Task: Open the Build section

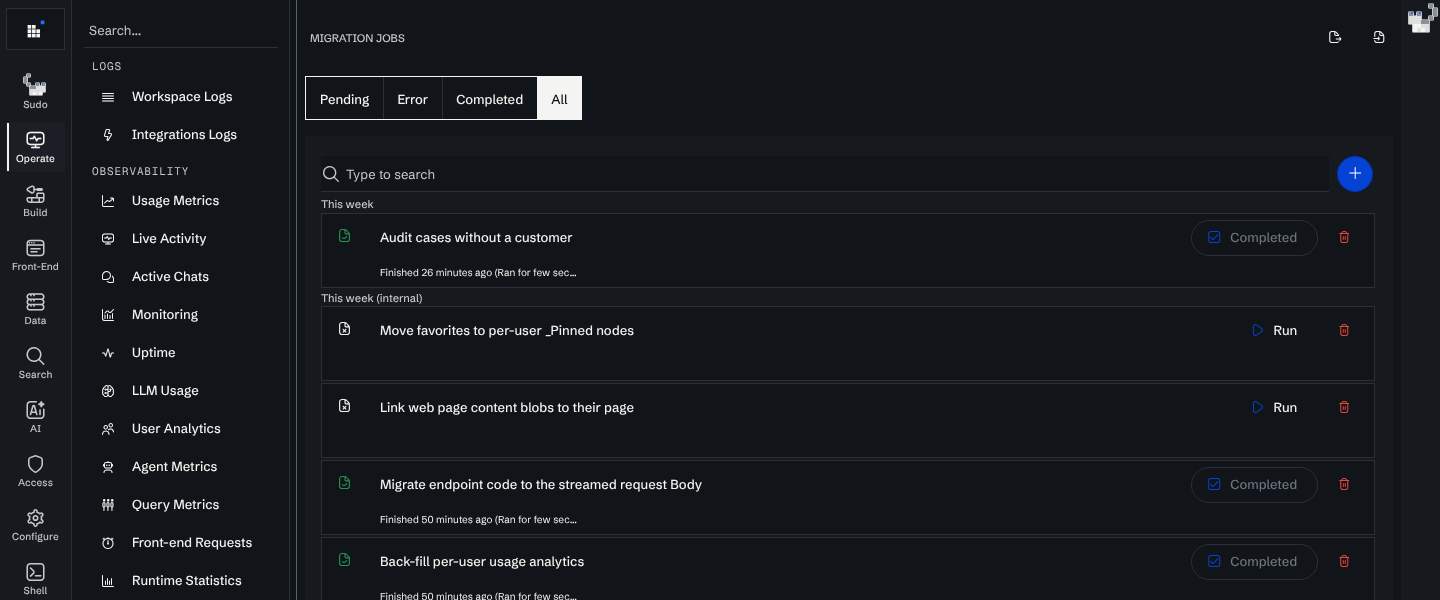Action: [x=35, y=201]
